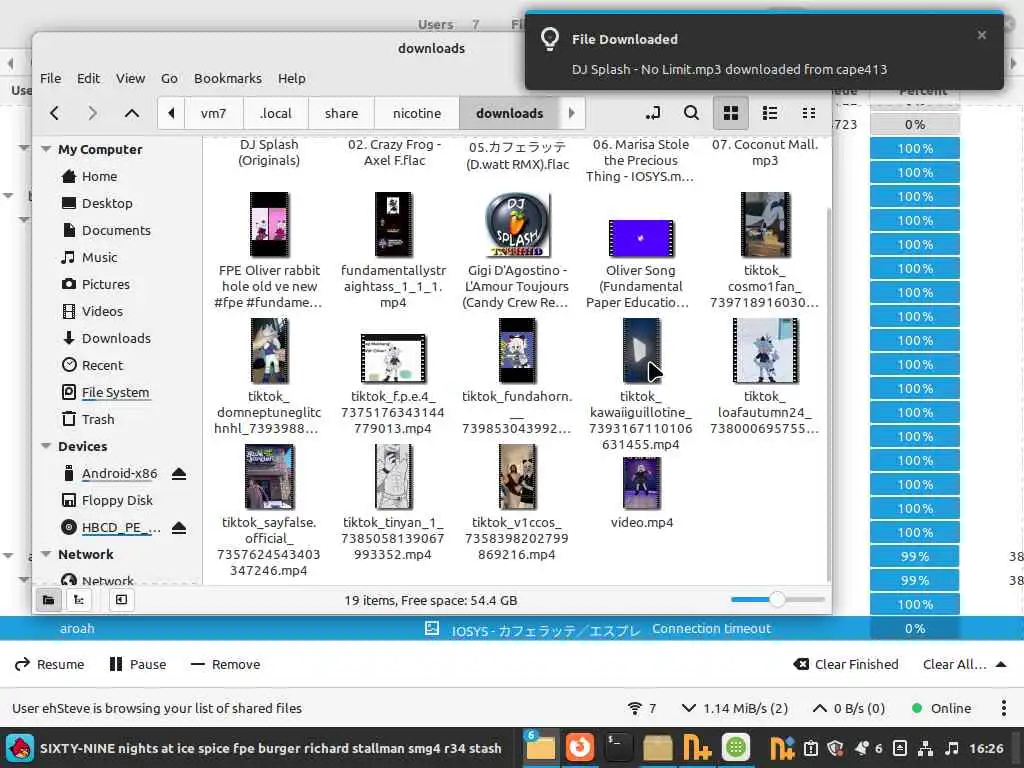Collapse the Network sidebar section
The width and height of the screenshot is (1024, 768).
[46, 554]
